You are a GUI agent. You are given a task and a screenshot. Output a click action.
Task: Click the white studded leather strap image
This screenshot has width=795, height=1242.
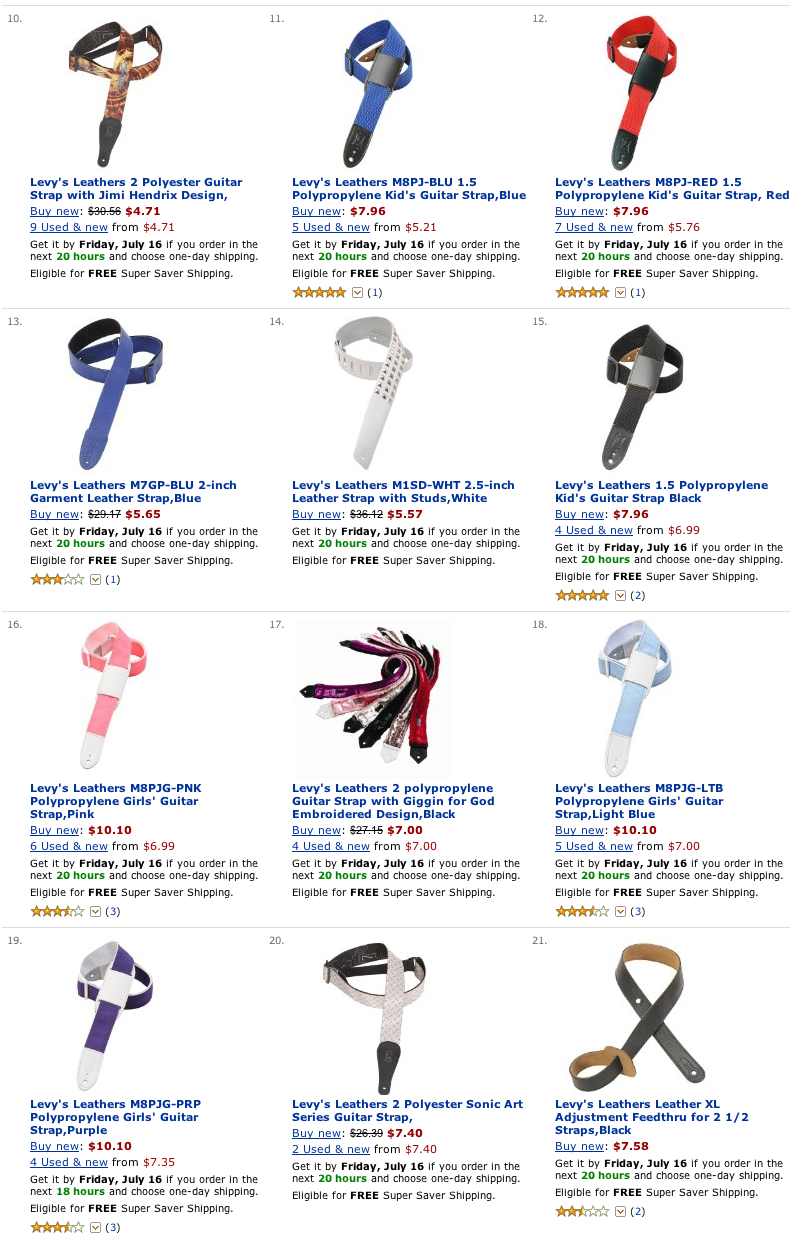coord(372,393)
